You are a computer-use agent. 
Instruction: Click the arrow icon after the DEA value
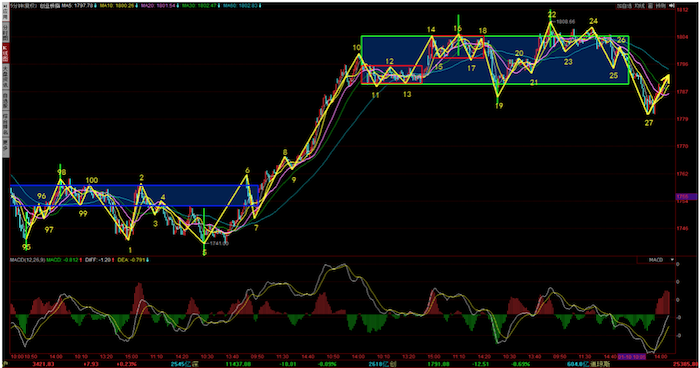pos(148,259)
